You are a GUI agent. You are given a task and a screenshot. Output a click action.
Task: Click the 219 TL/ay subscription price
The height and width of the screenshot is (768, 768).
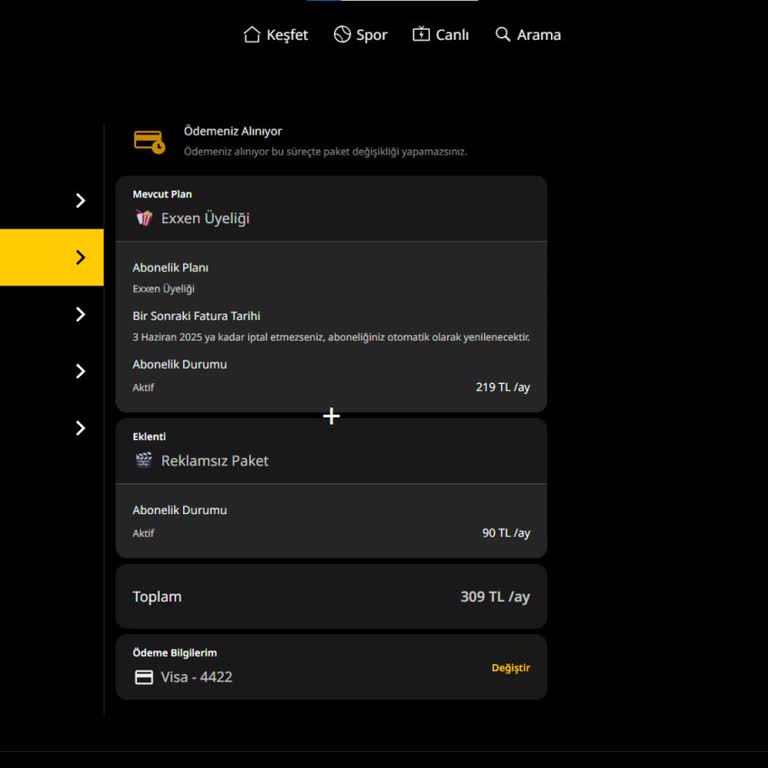[x=502, y=387]
